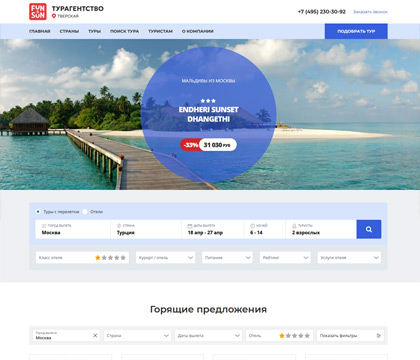Click the departure dates field 18 апр - 27 апр
Viewport: 420px width, 360px height.
pos(213,229)
